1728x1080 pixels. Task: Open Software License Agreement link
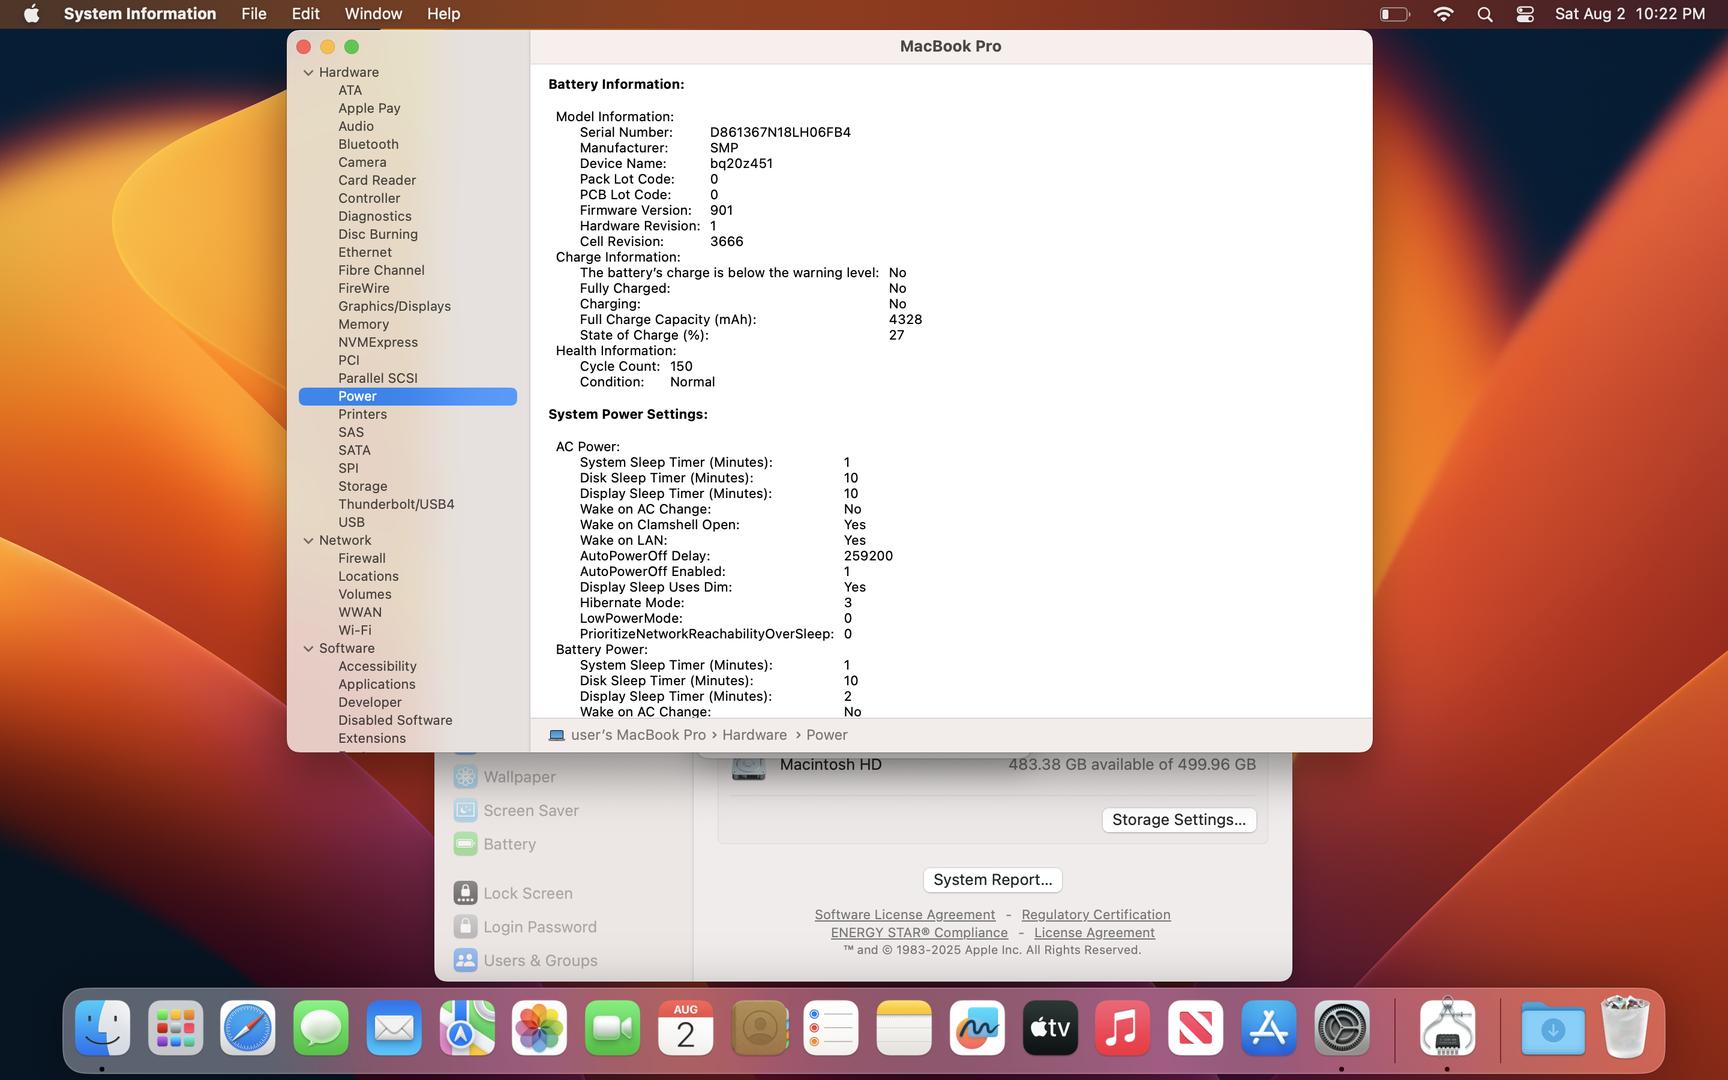[905, 915]
